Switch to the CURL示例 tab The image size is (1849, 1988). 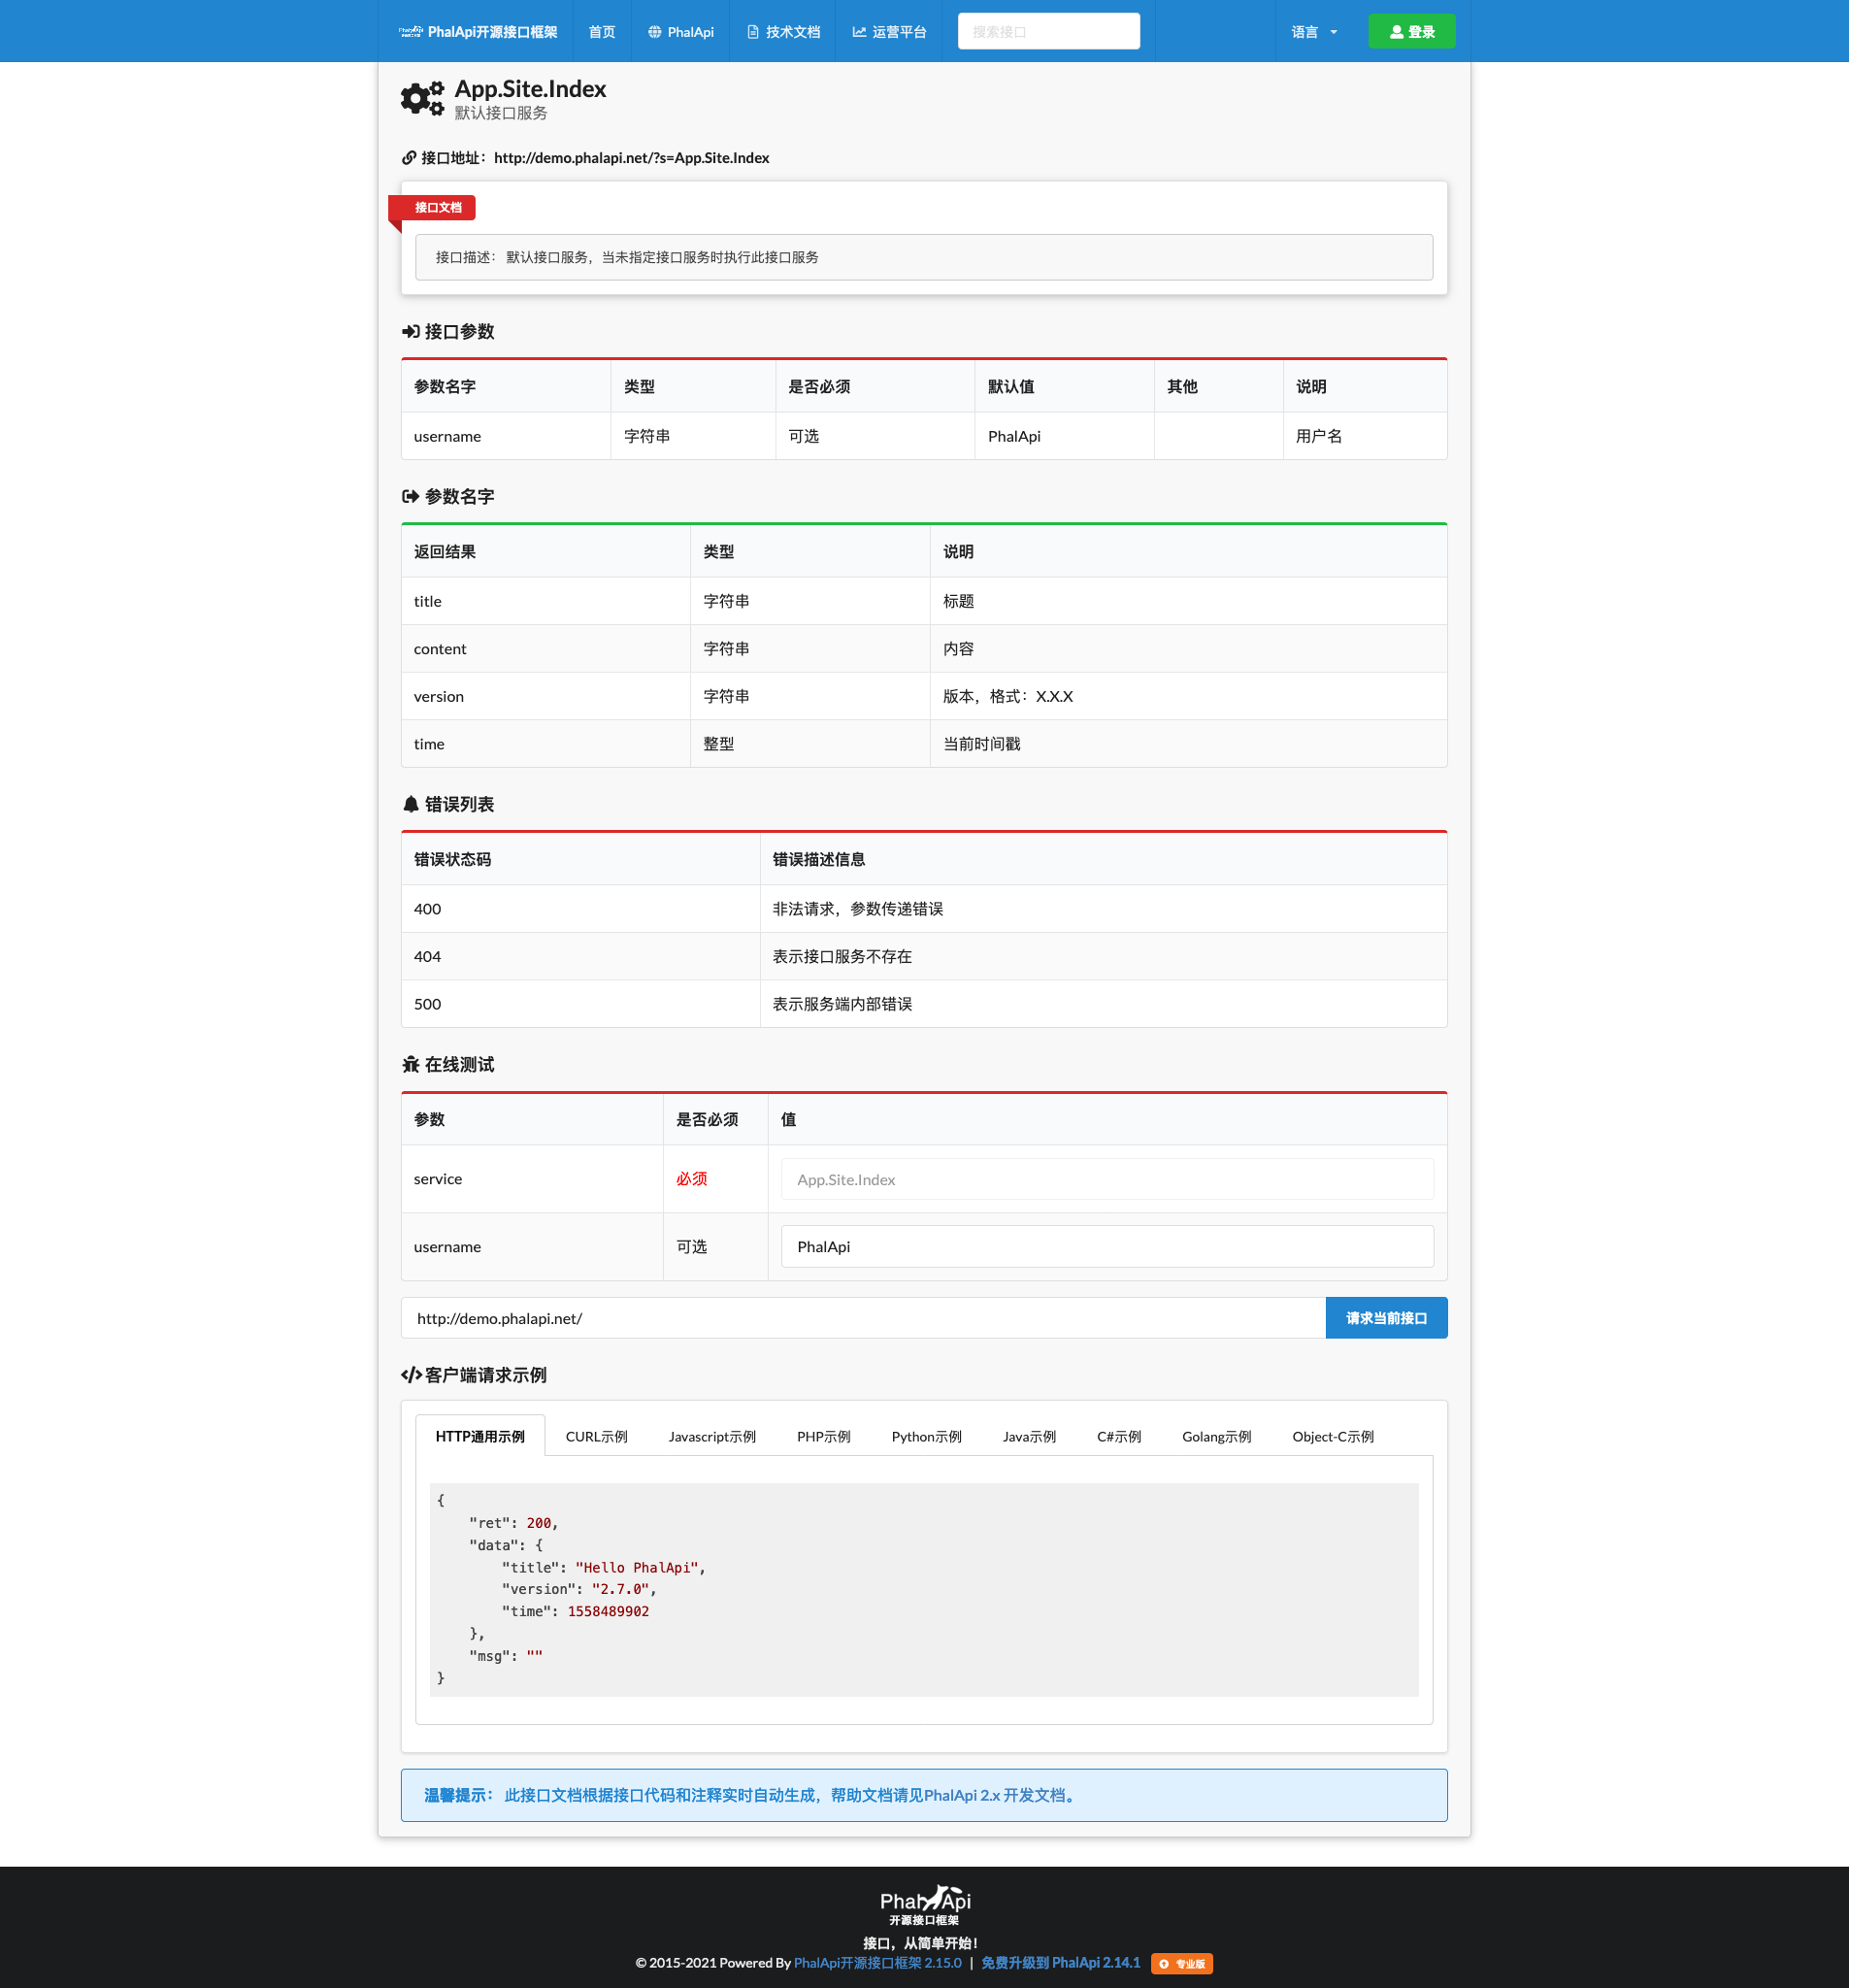[x=596, y=1436]
